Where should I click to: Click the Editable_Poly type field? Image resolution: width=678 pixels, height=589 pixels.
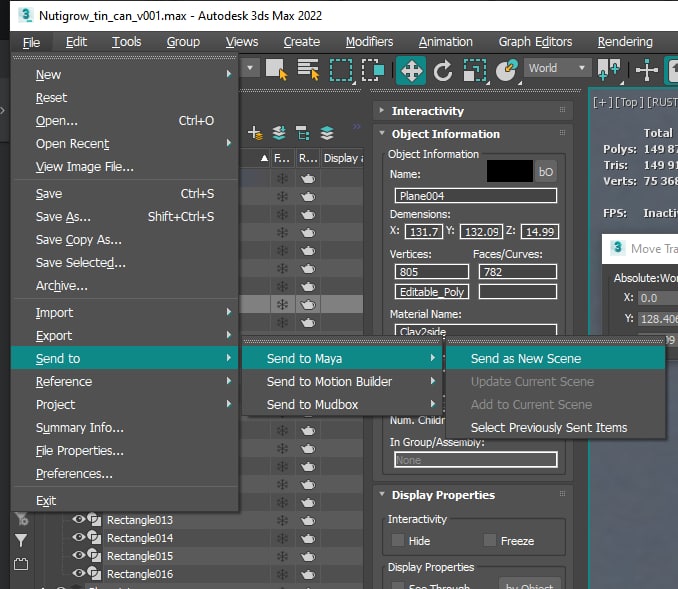pyautogui.click(x=432, y=292)
